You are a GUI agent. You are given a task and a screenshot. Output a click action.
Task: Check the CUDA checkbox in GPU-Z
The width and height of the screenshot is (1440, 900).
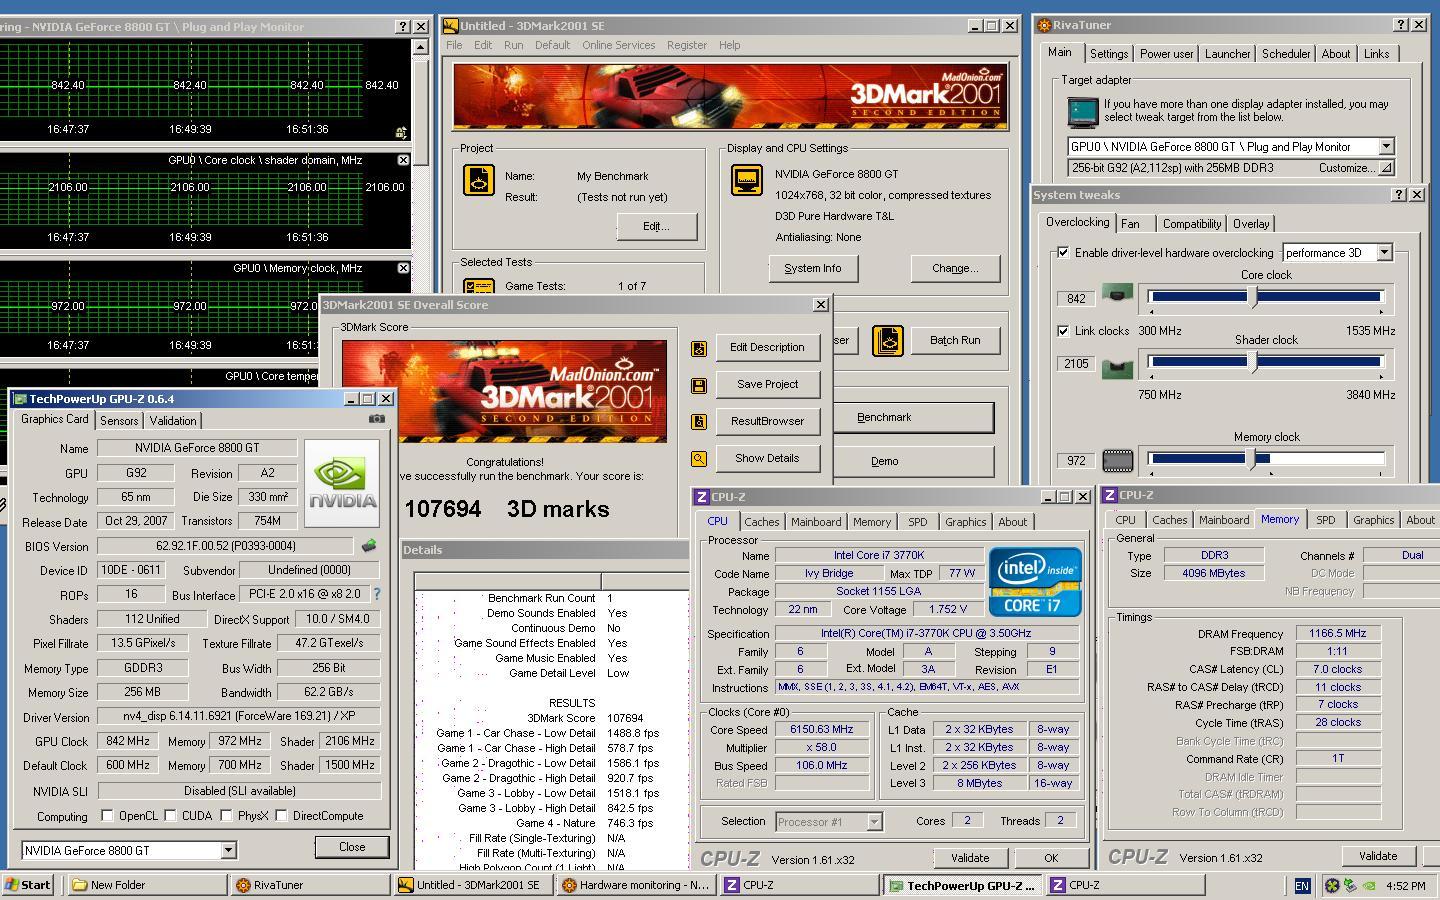coord(171,816)
